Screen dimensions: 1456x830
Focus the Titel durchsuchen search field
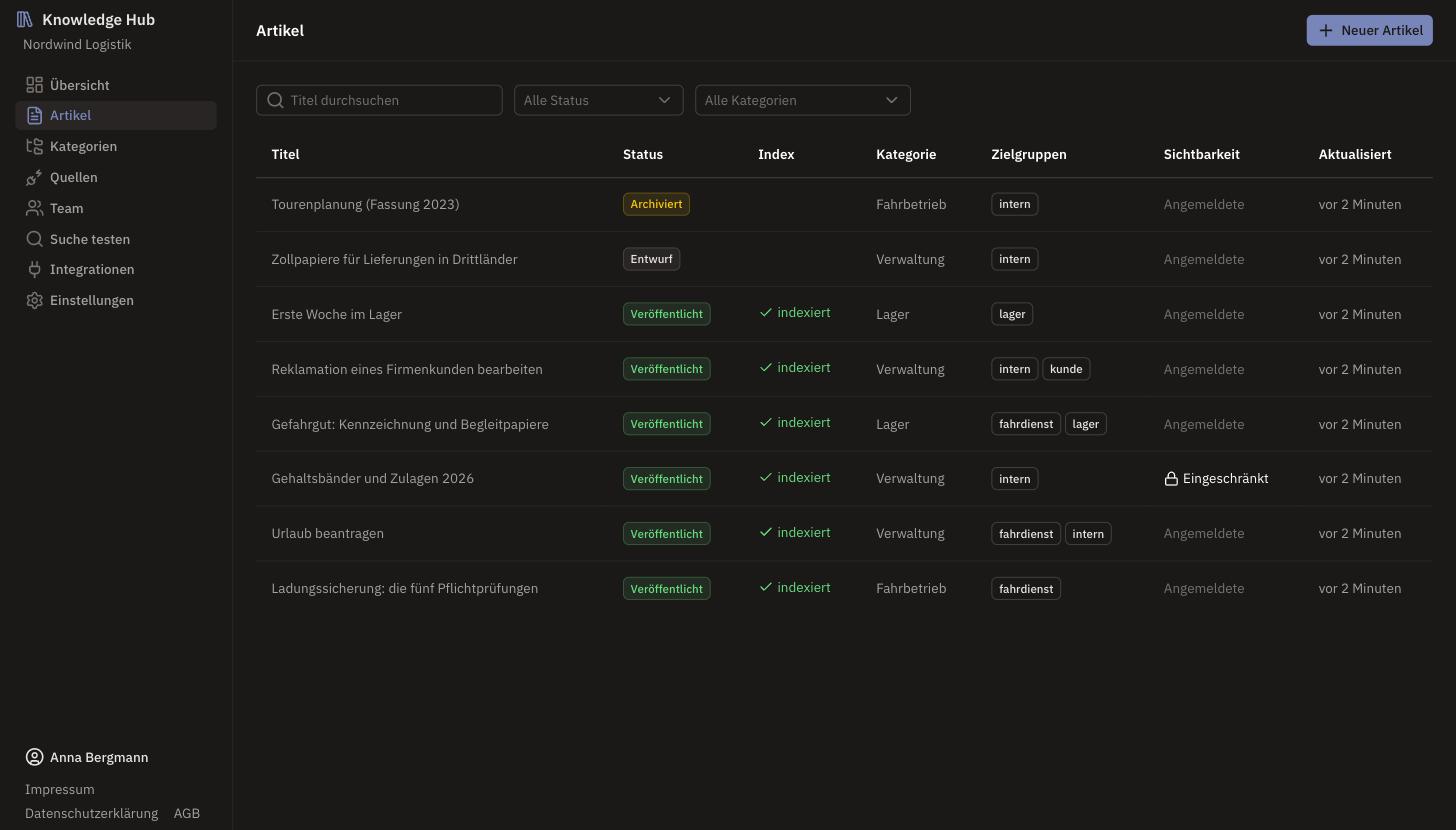379,100
